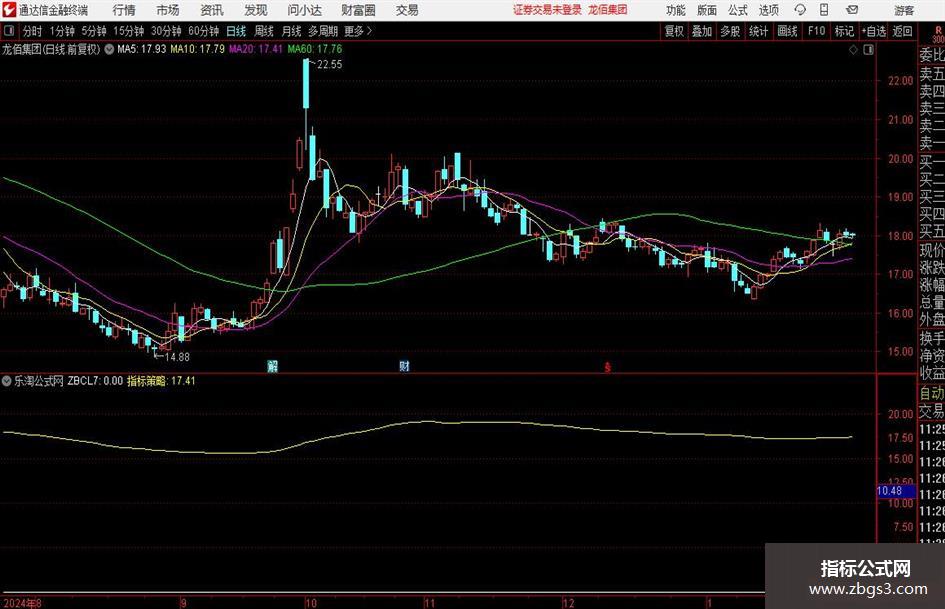Screen dimensions: 945x609
Task: Click the 22.55 high price label
Action: click(x=329, y=65)
